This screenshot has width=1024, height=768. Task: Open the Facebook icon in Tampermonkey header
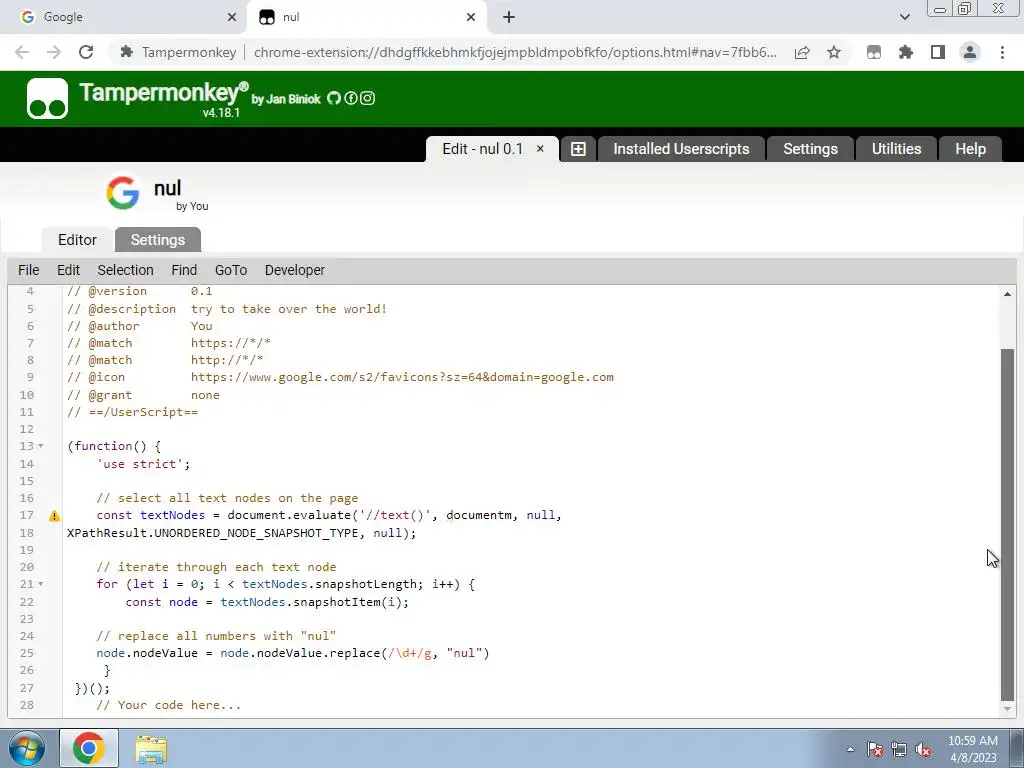pos(351,99)
